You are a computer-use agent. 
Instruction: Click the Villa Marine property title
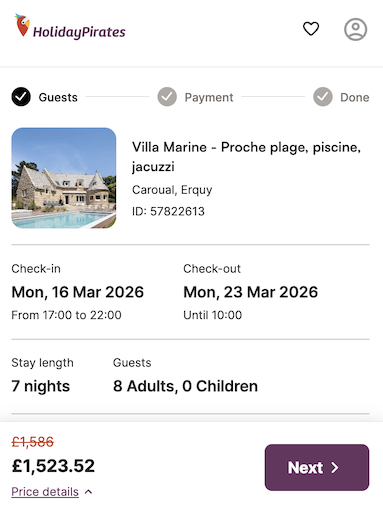pyautogui.click(x=246, y=157)
